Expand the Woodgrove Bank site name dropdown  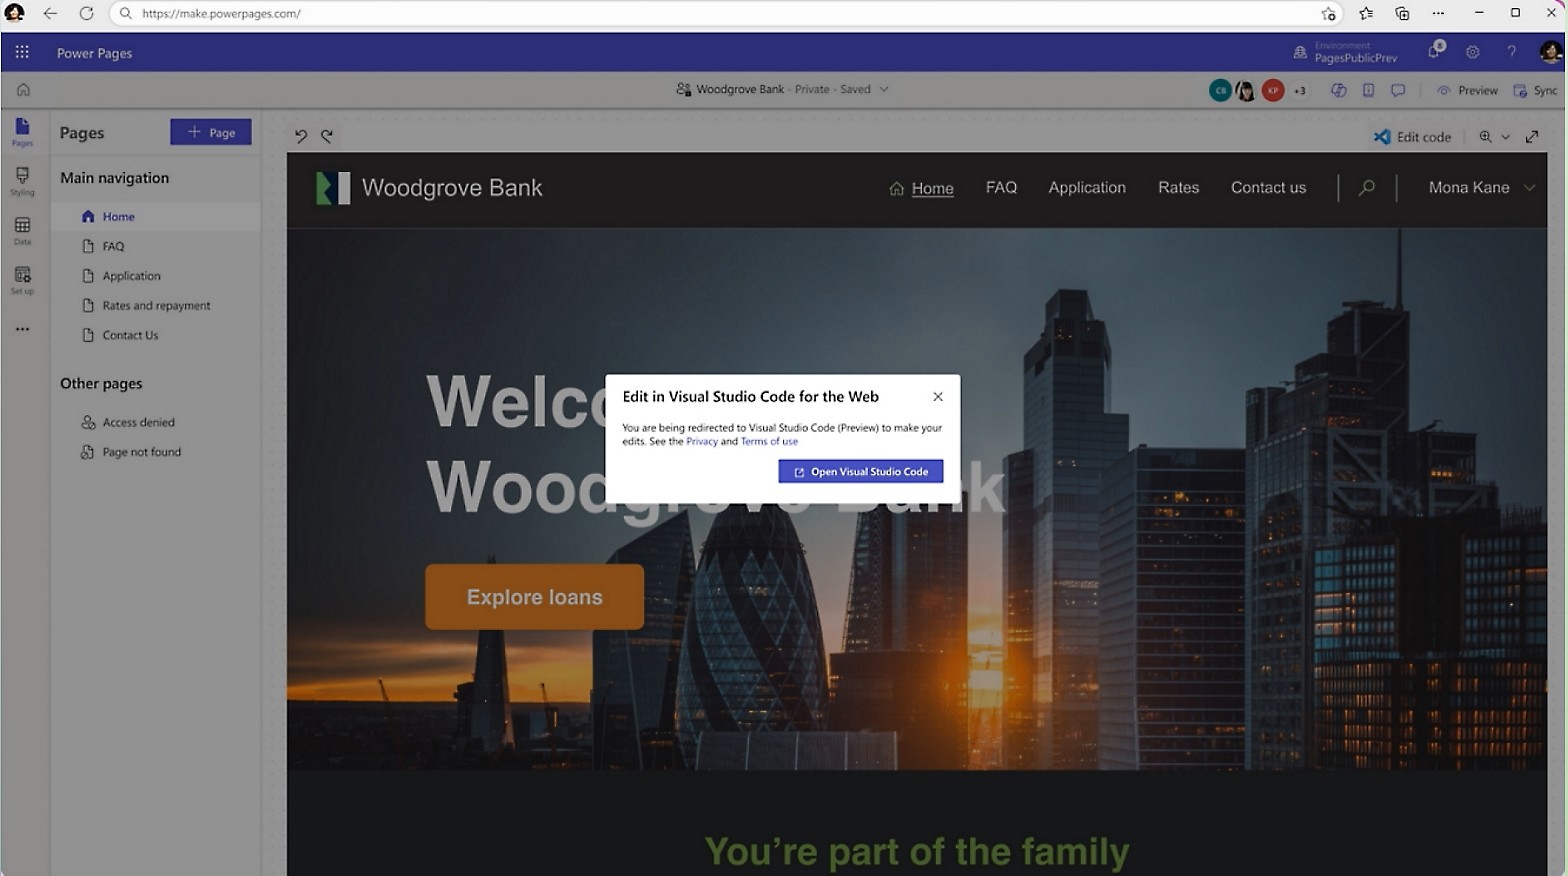pos(884,89)
